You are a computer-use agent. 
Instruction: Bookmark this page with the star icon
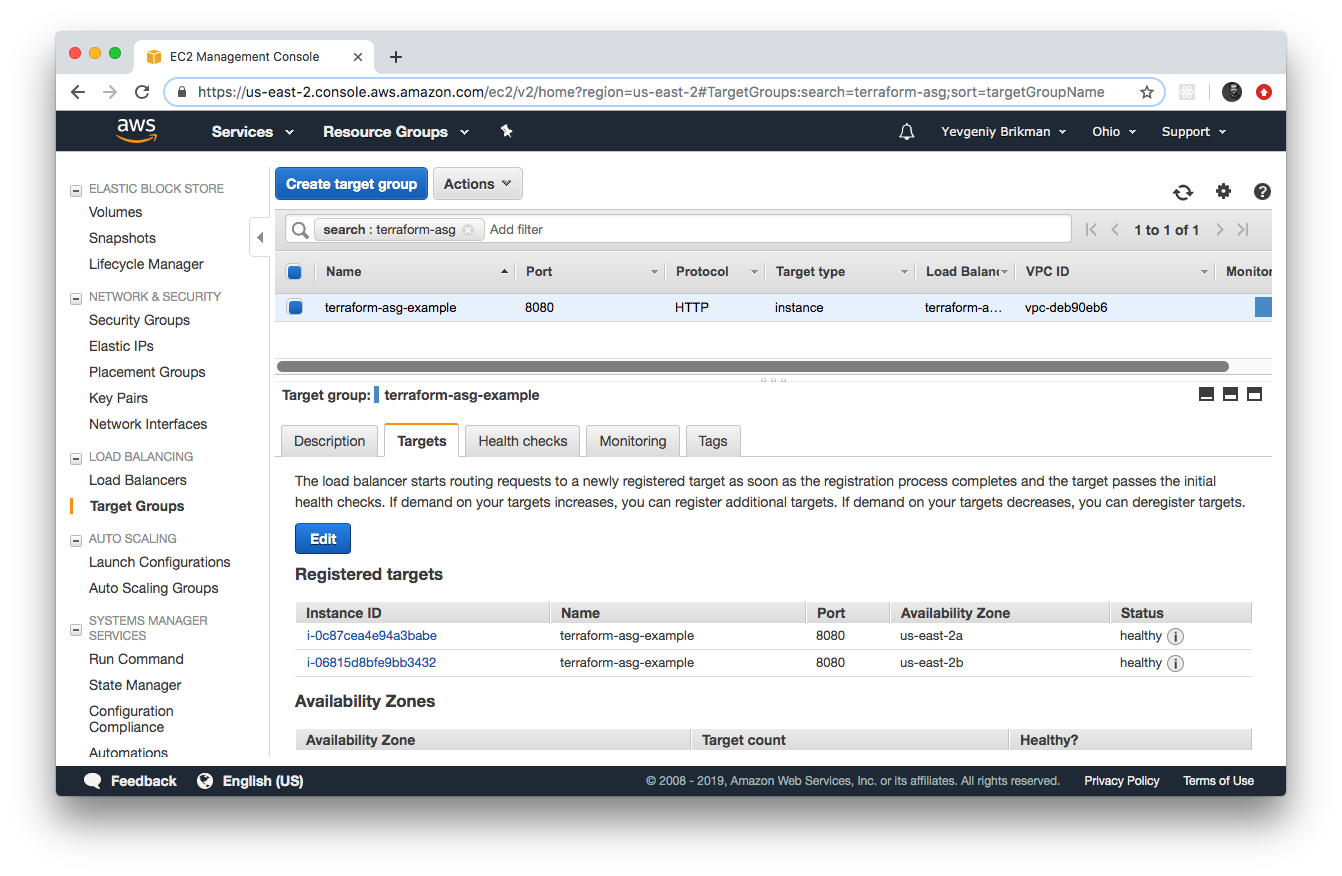tap(1147, 92)
